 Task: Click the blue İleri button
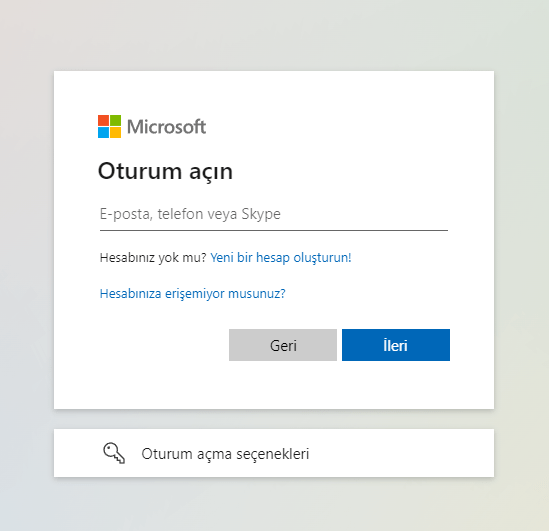tap(396, 345)
